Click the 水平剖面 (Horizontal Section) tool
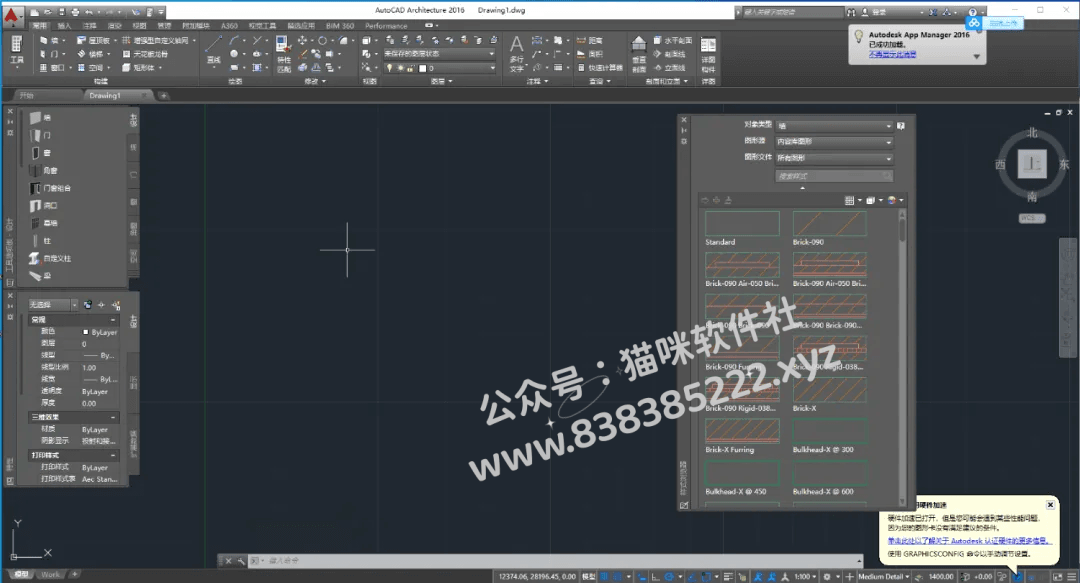This screenshot has height=583, width=1080. [x=673, y=41]
